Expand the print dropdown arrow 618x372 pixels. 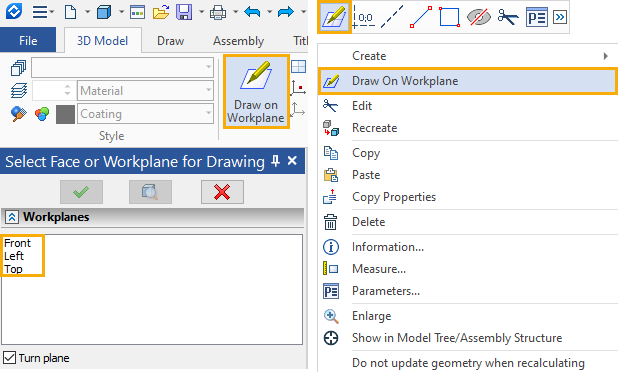[x=235, y=12]
